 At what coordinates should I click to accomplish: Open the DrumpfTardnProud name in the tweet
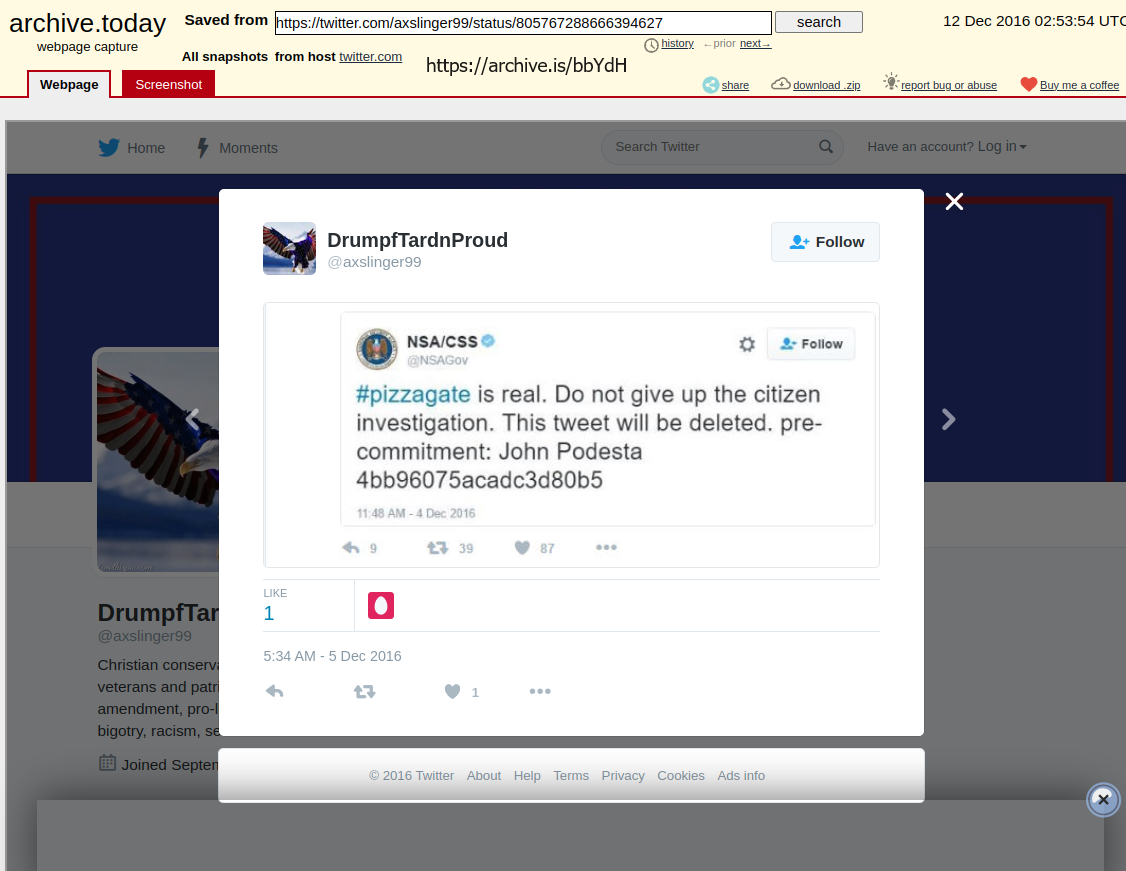point(417,240)
